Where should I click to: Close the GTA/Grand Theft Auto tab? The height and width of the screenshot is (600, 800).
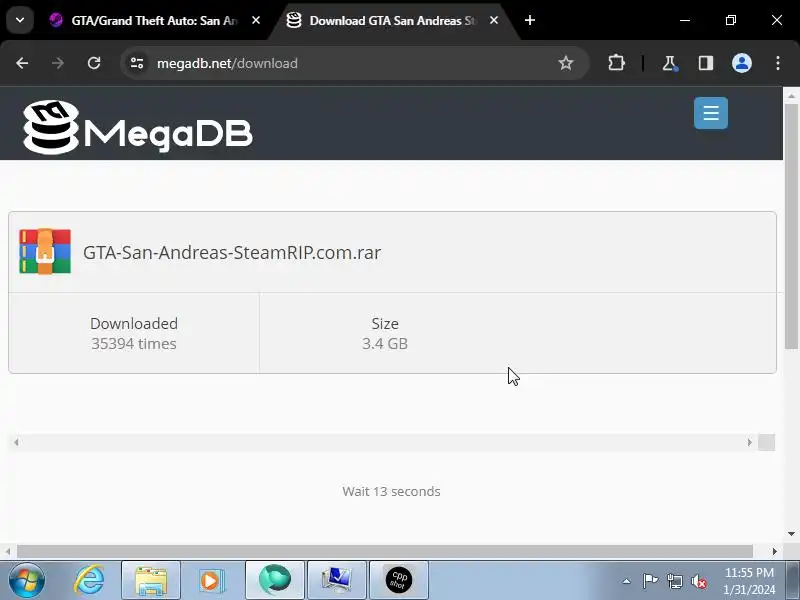(x=256, y=20)
